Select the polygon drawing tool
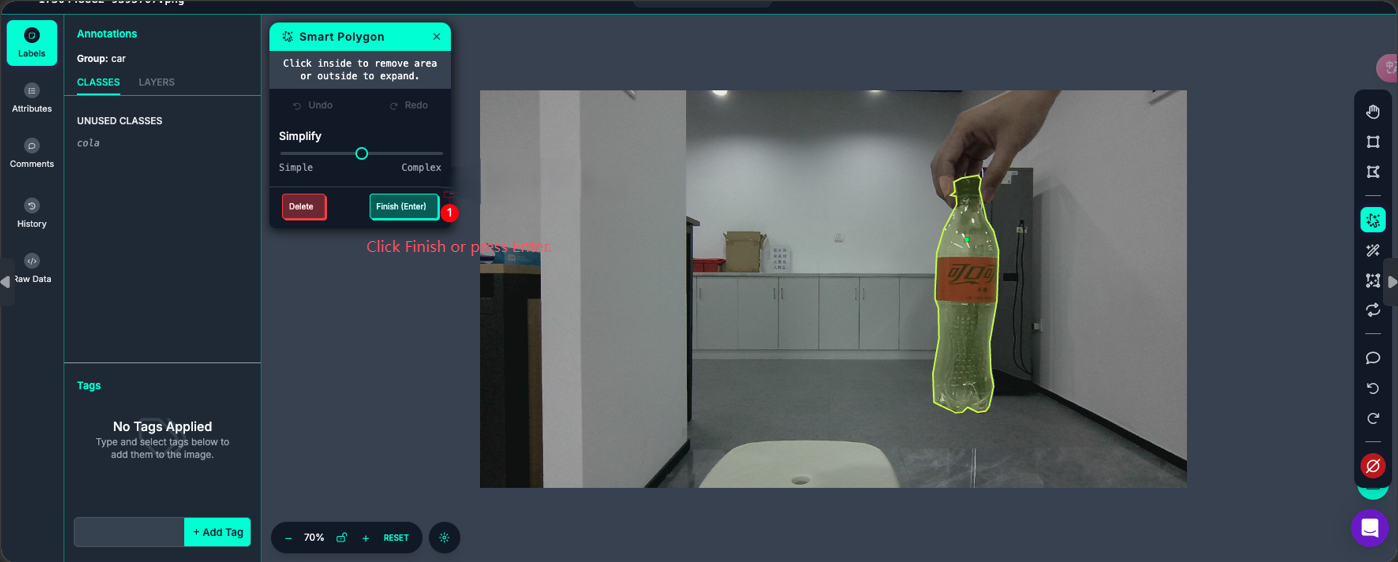 [1373, 172]
